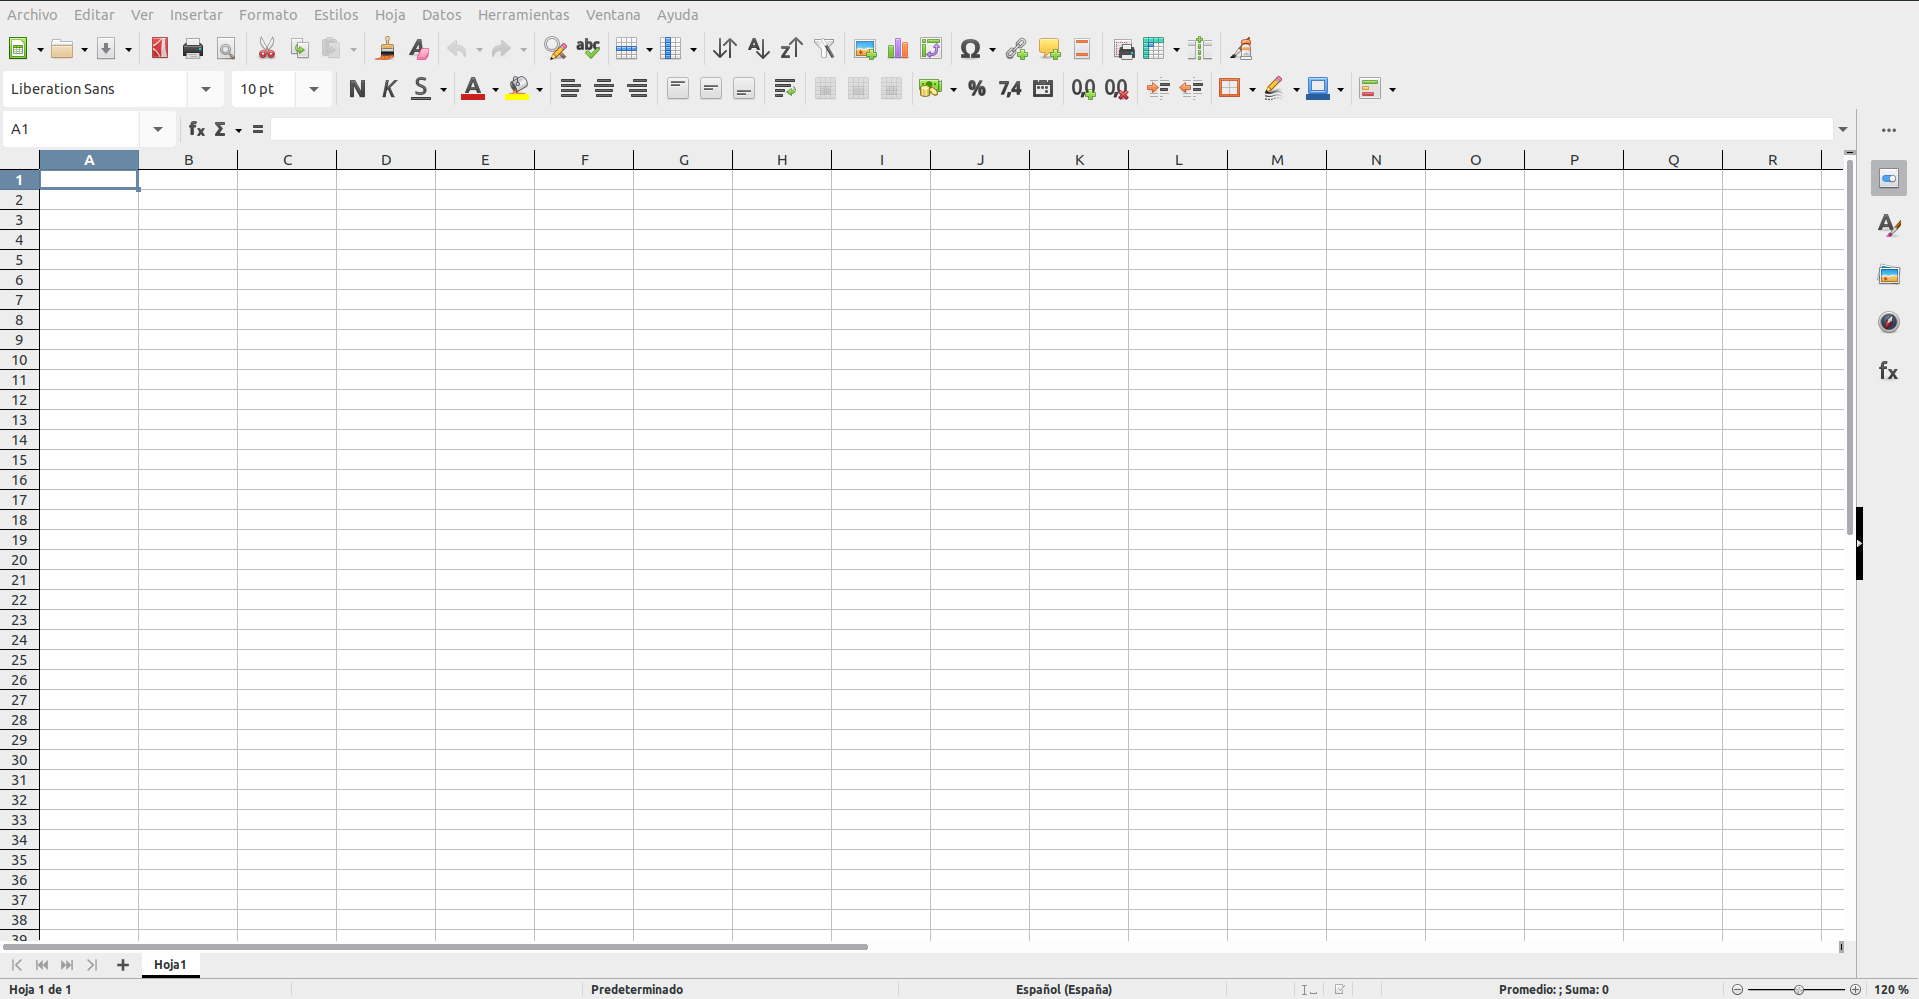Click the Export as PDF icon
The width and height of the screenshot is (1919, 999).
160,49
